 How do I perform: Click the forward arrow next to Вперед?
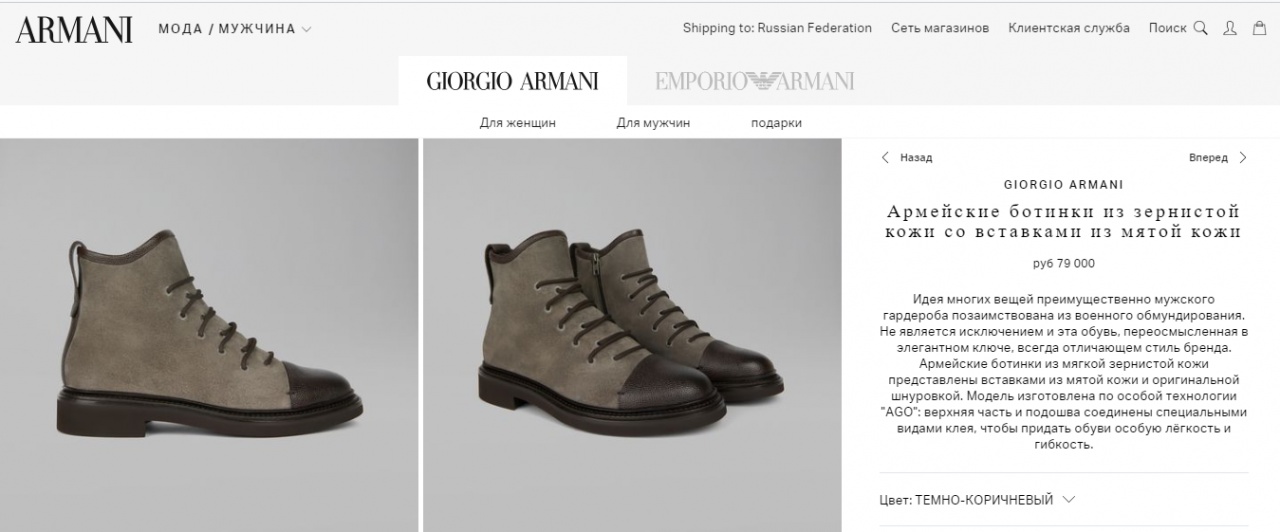click(x=1243, y=158)
